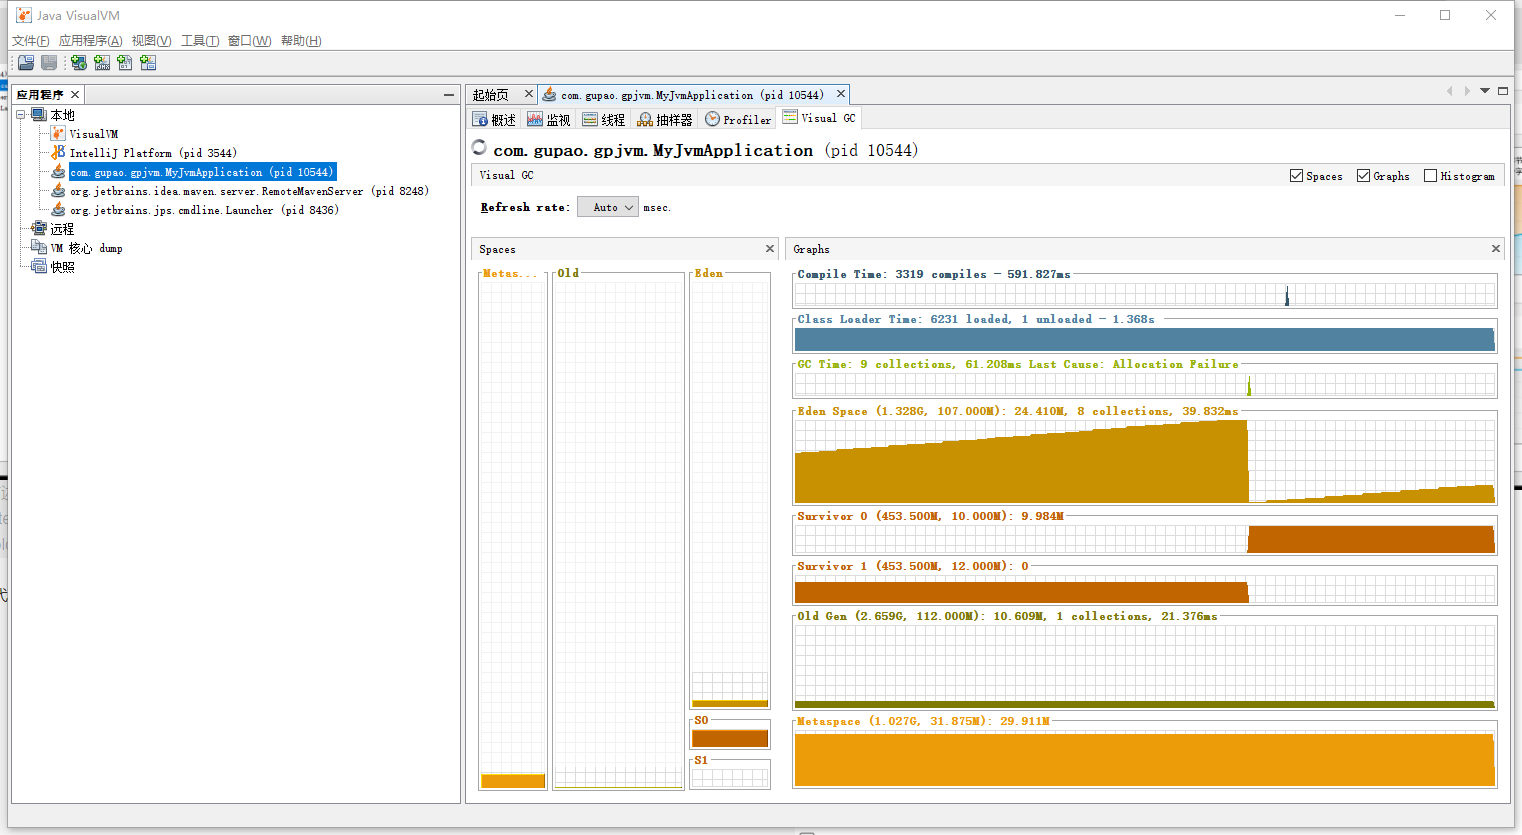Click the Add JMX Connection toolbar icon
The height and width of the screenshot is (835, 1522).
102,62
